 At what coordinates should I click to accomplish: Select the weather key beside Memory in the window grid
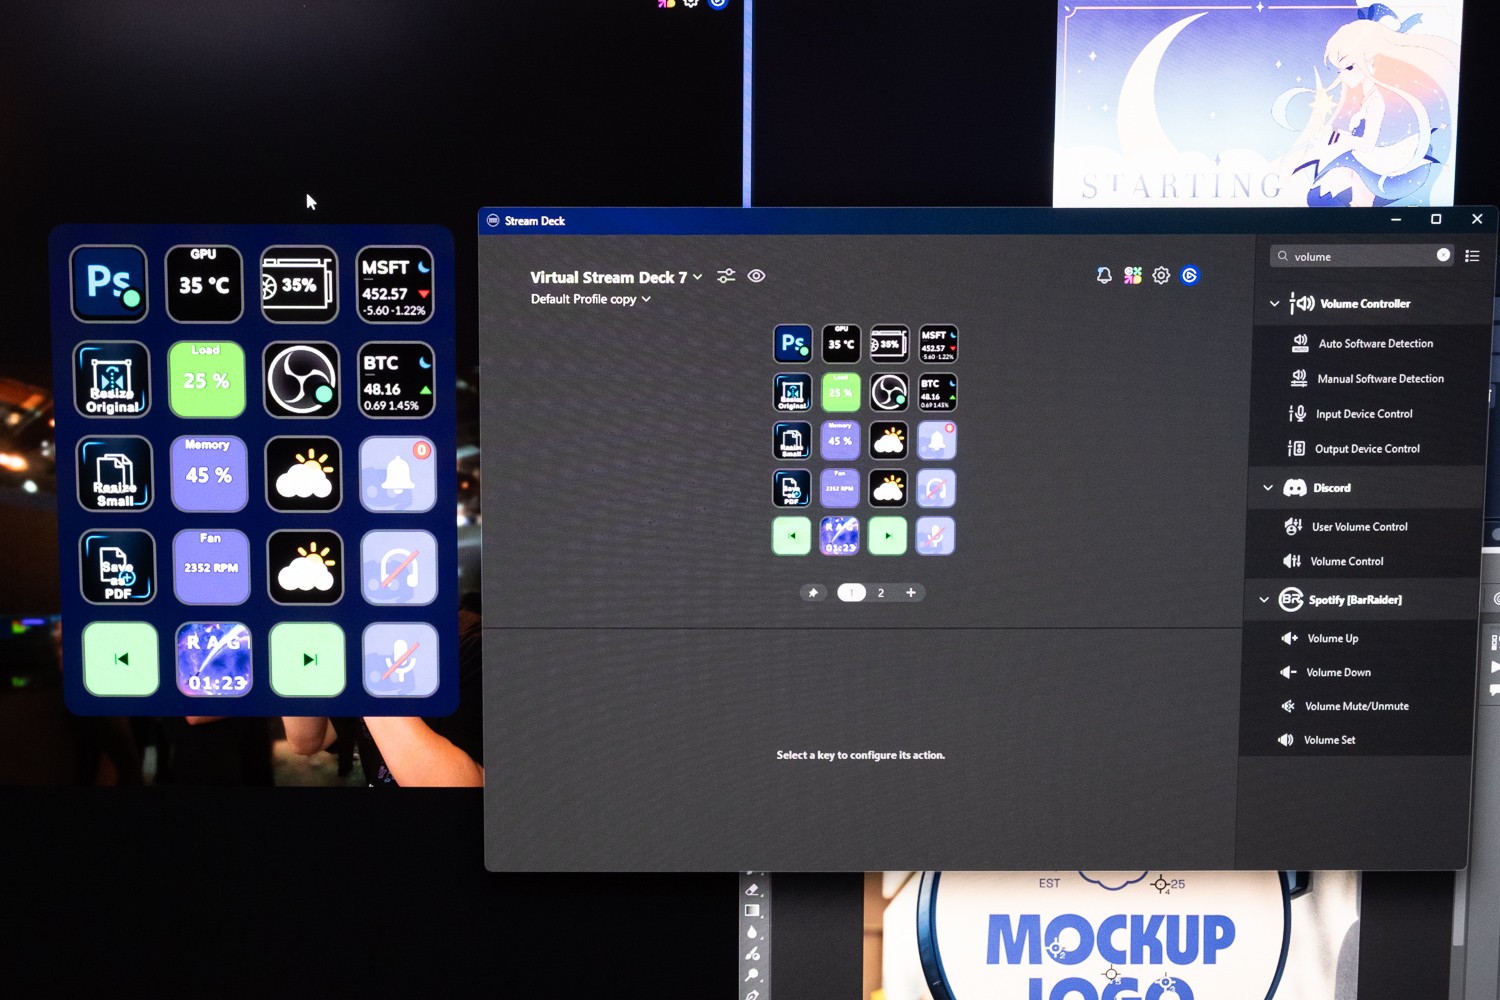pyautogui.click(x=889, y=440)
